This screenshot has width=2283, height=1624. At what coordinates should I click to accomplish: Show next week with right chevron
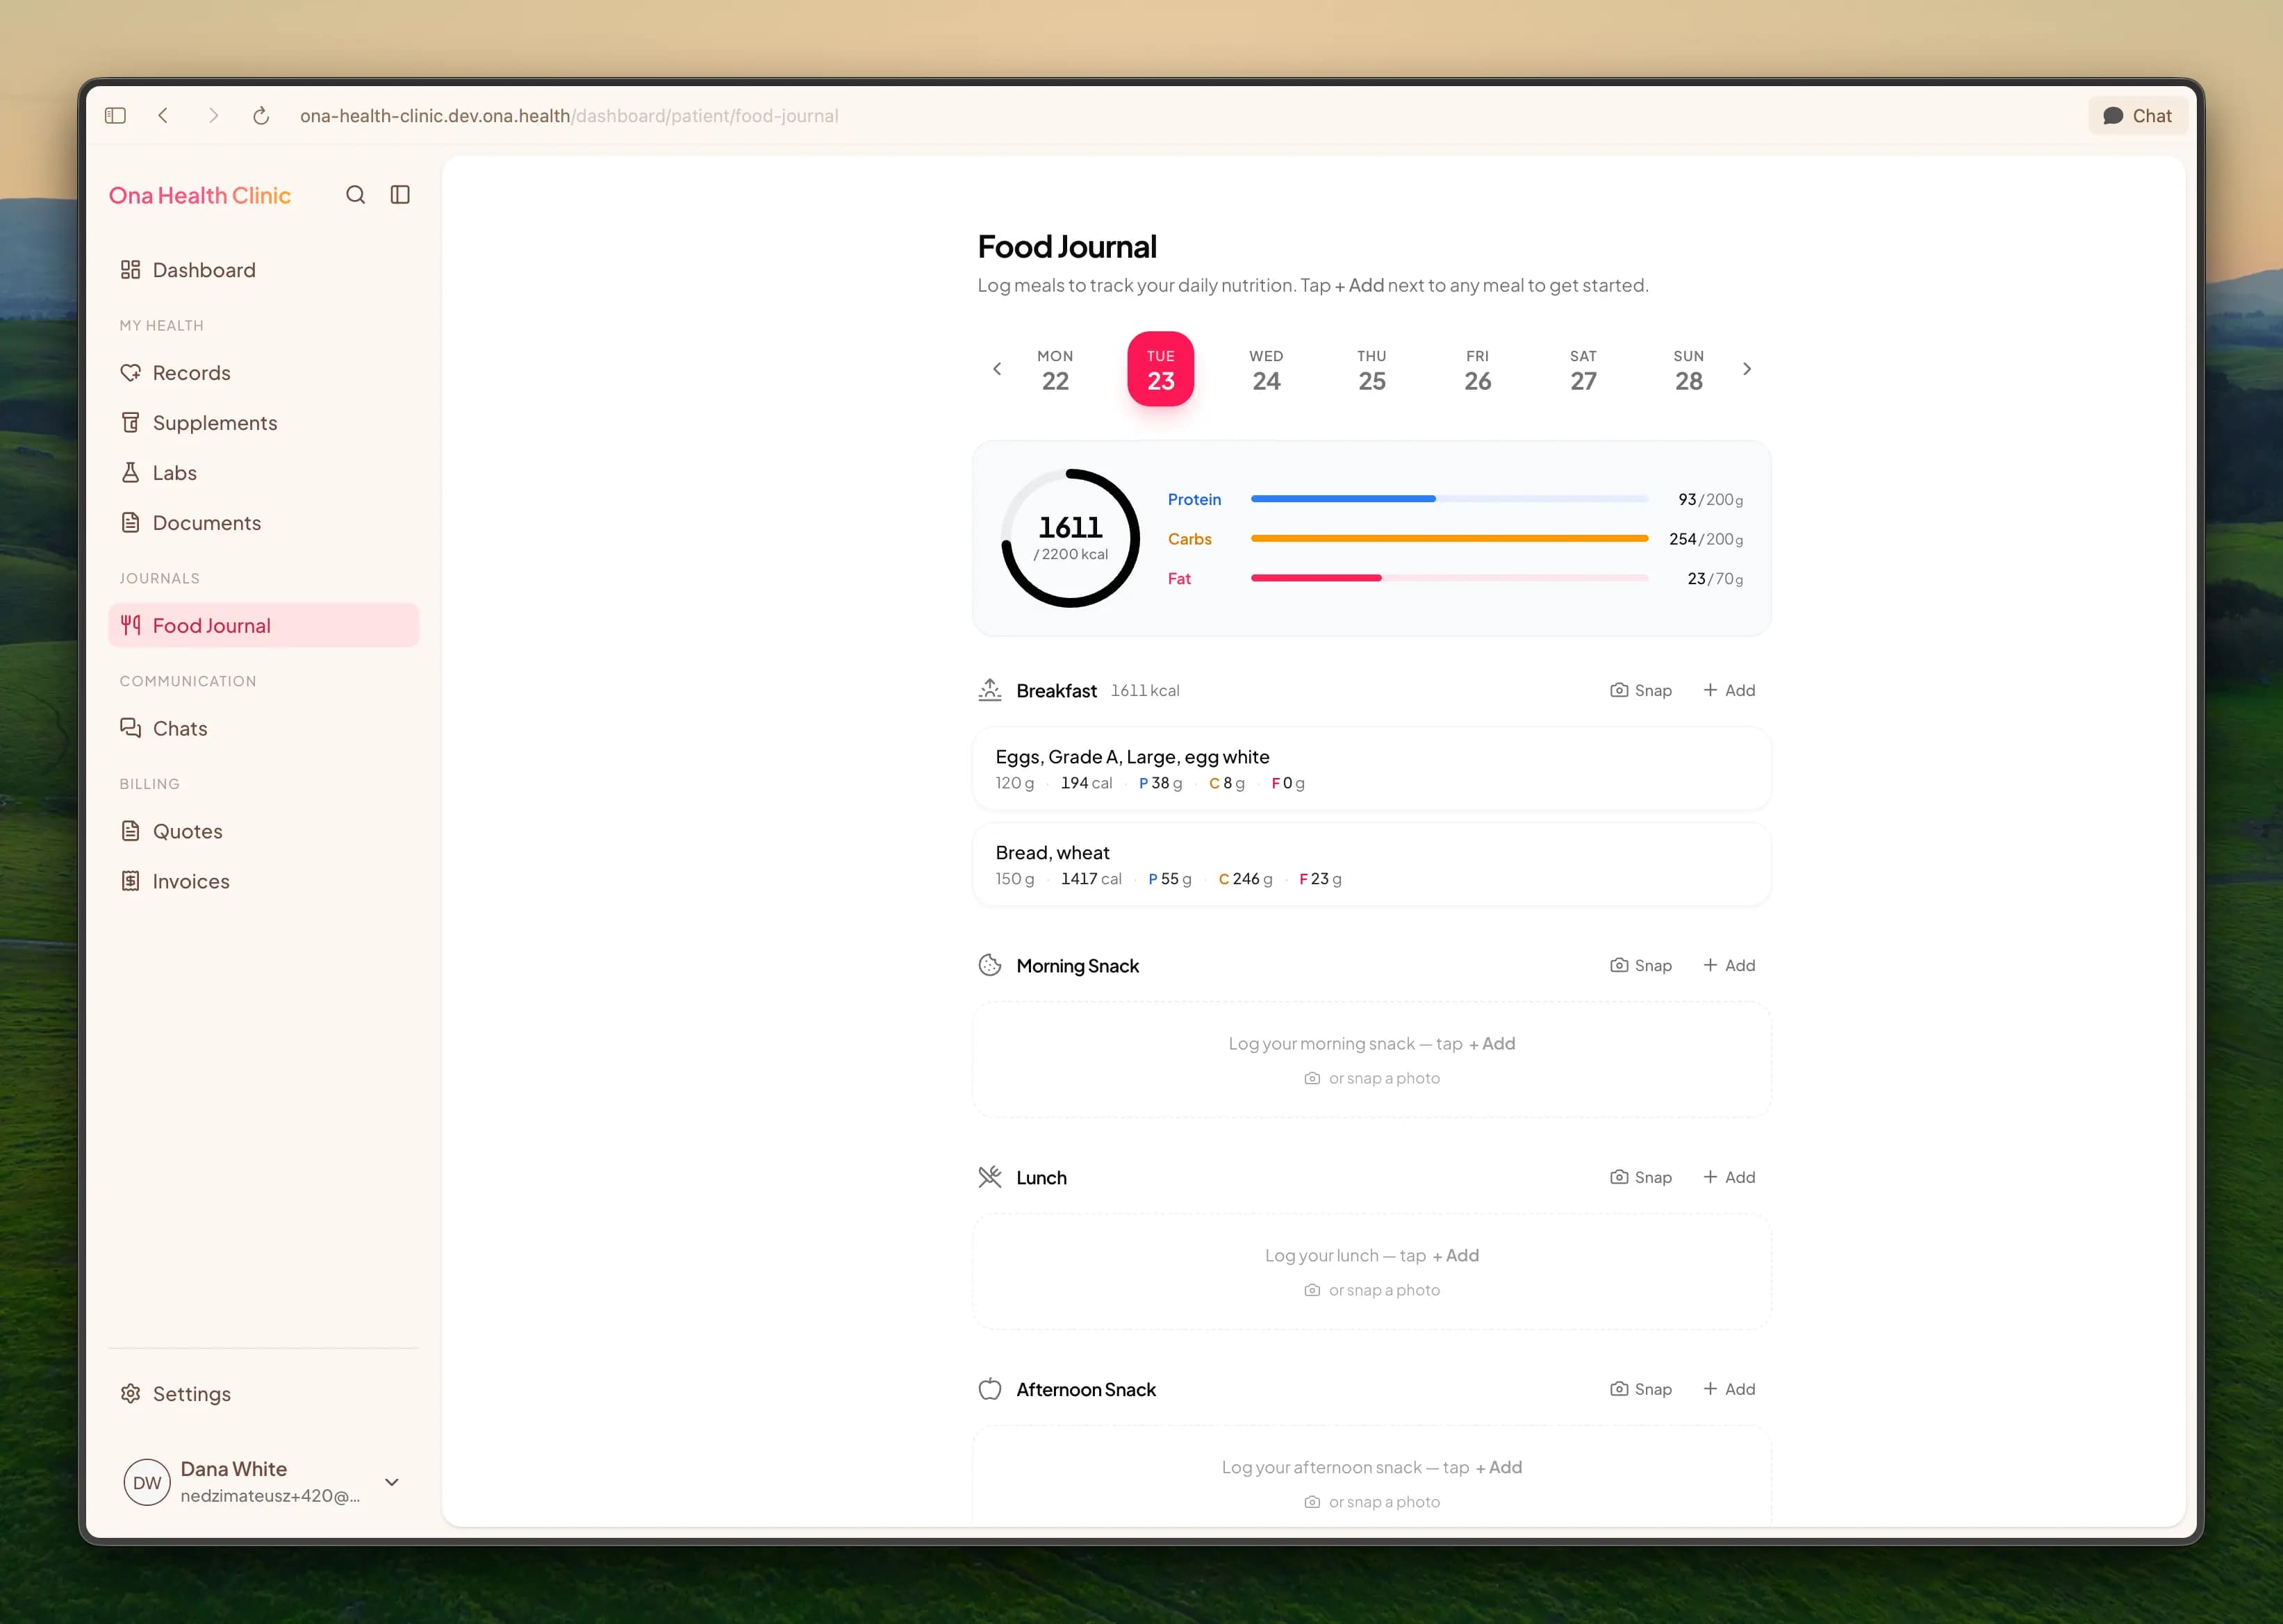[1747, 369]
